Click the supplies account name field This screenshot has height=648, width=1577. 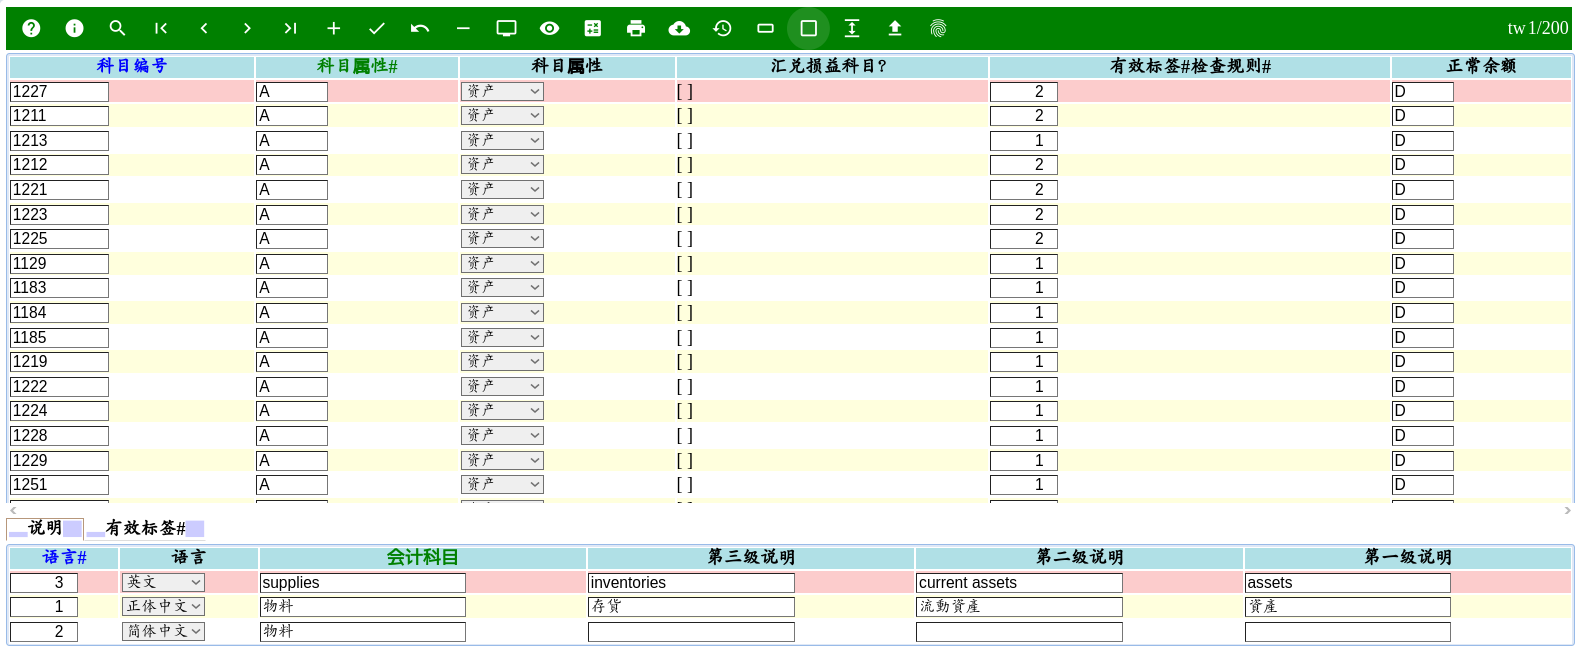(x=362, y=583)
